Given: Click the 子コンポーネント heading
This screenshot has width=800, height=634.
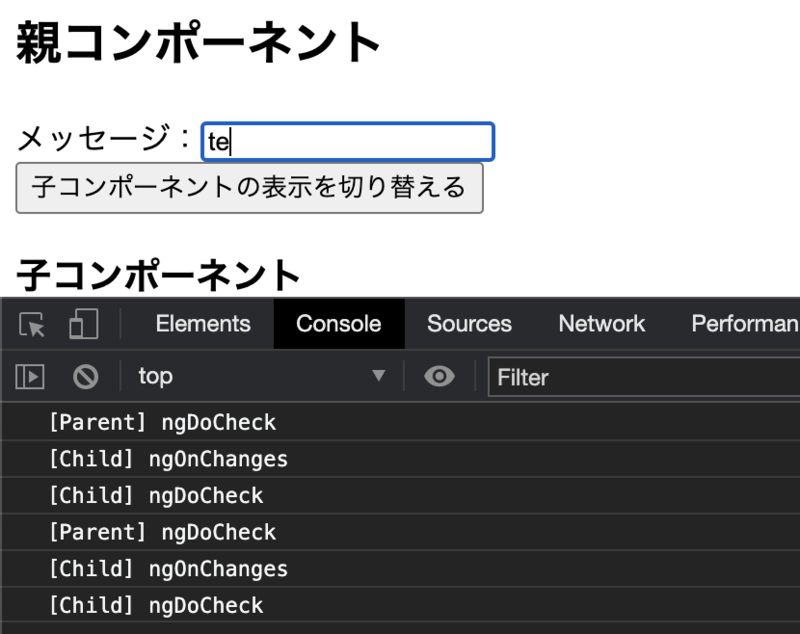Looking at the screenshot, I should 158,275.
